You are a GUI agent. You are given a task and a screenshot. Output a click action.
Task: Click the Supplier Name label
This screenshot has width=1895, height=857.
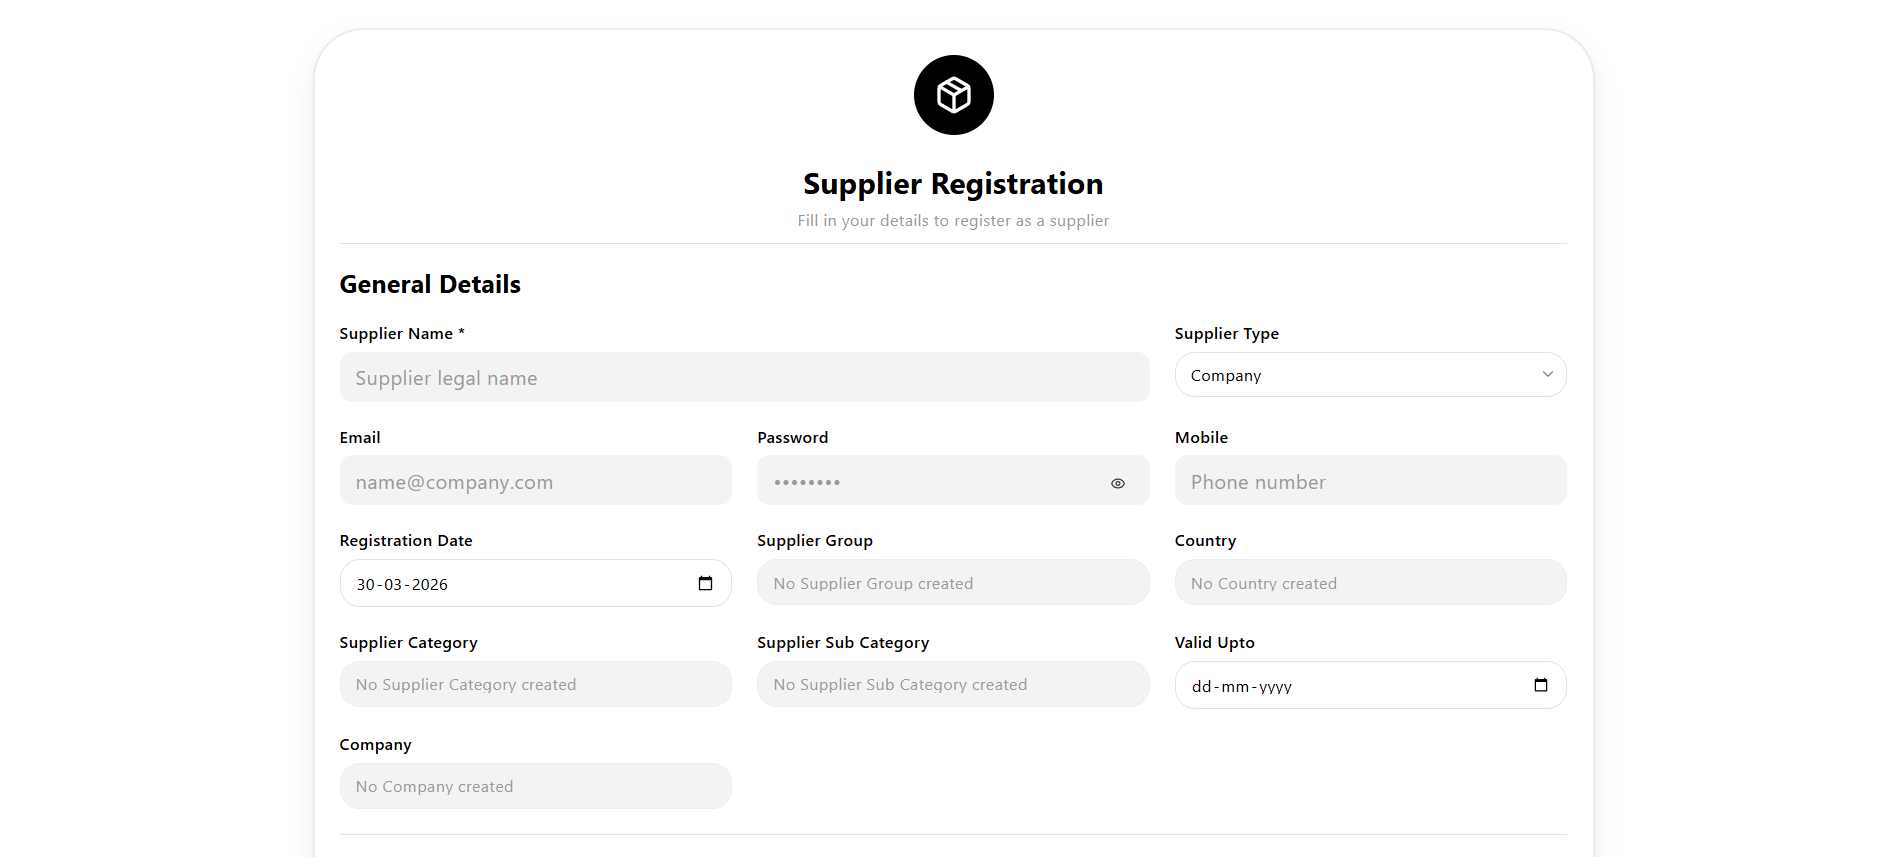tap(402, 334)
